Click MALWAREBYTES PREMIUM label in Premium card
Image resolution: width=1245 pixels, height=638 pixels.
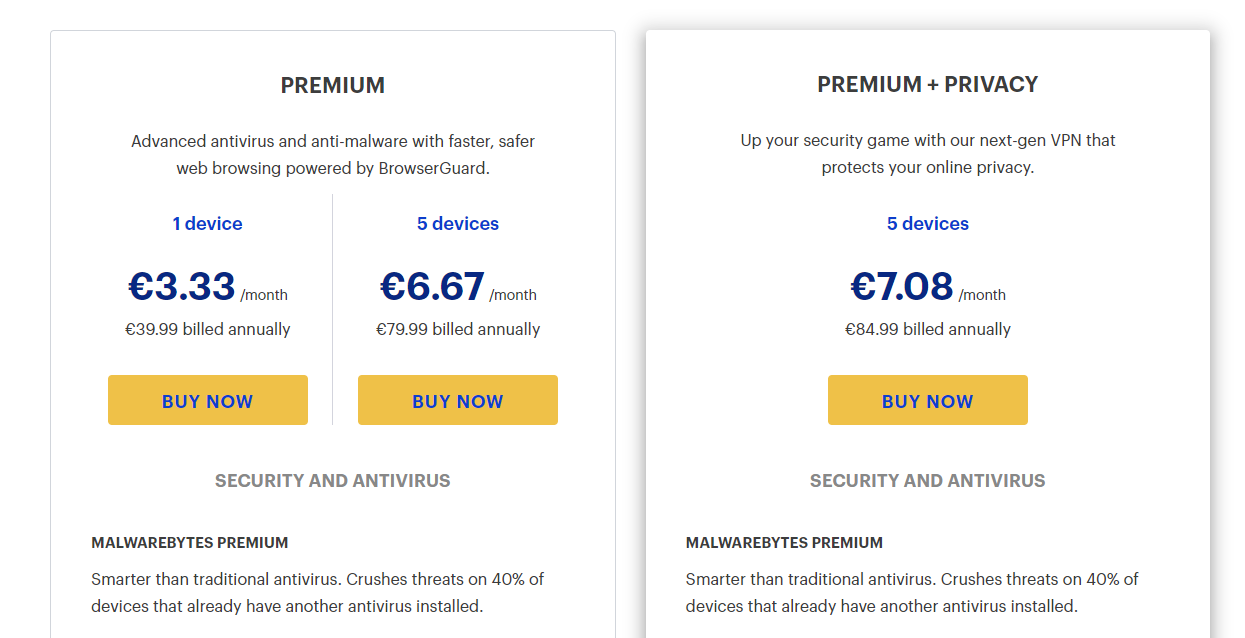pos(189,543)
